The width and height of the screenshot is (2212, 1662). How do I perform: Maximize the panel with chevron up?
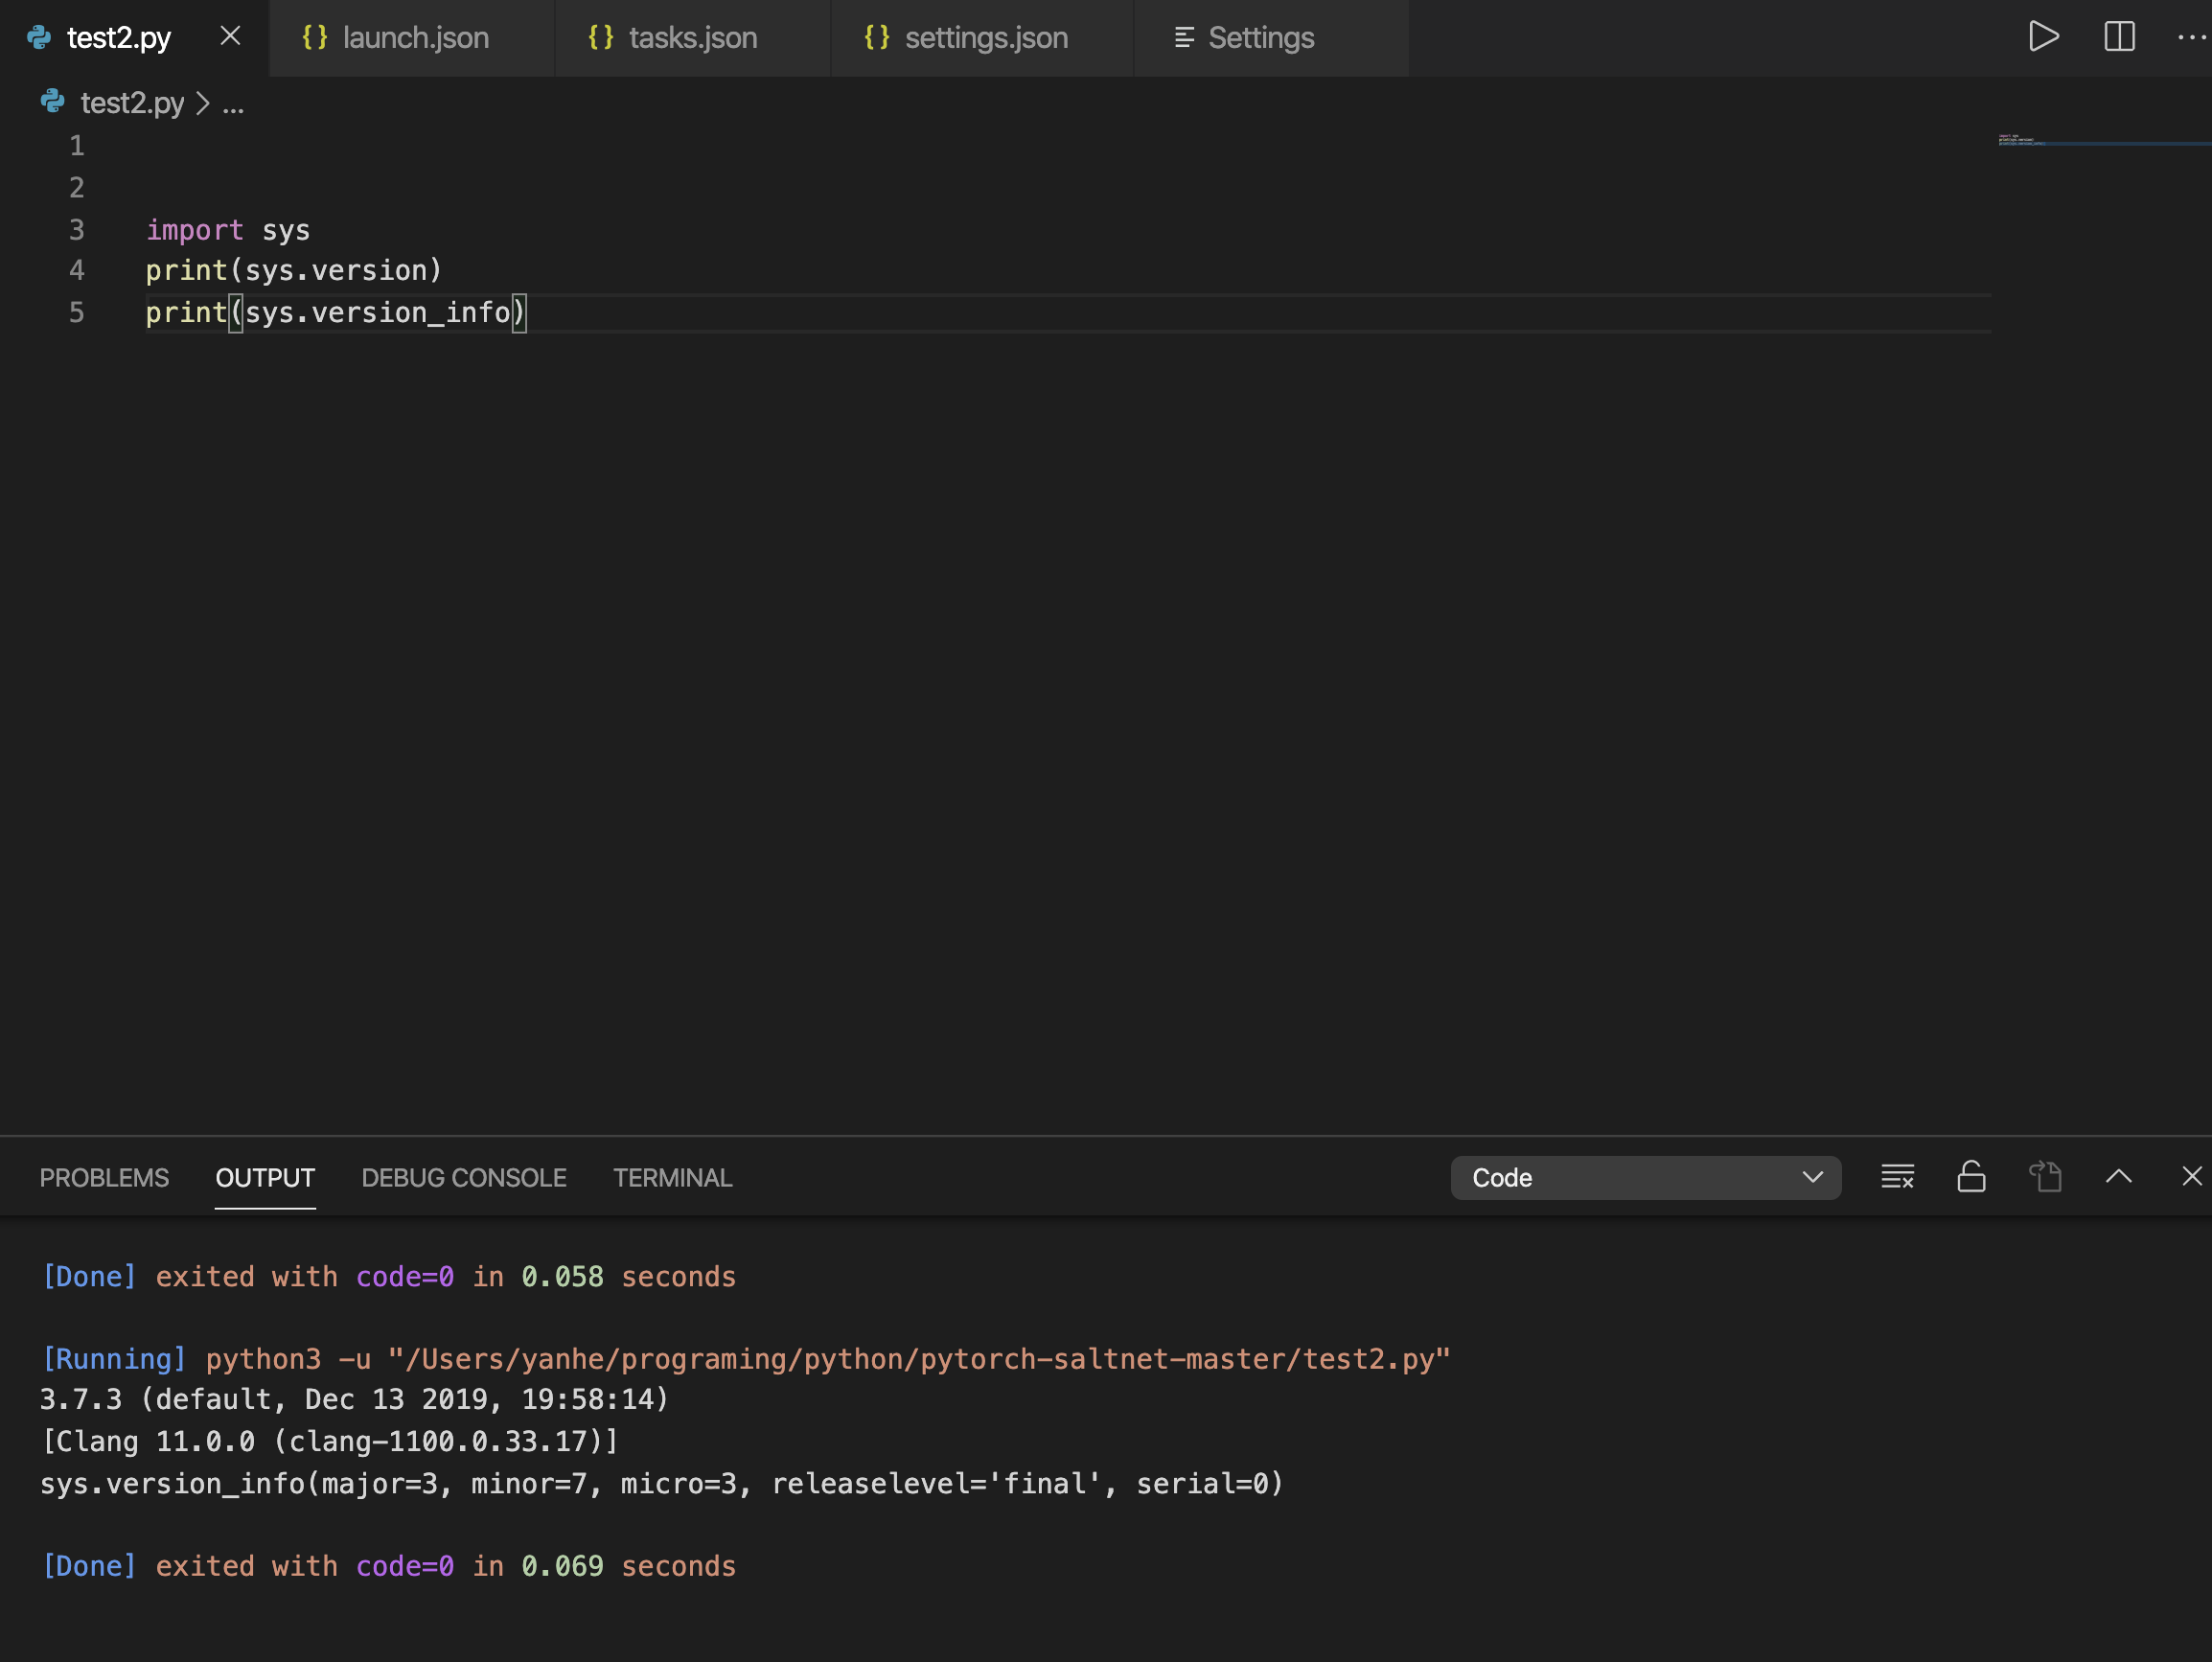coord(2118,1177)
